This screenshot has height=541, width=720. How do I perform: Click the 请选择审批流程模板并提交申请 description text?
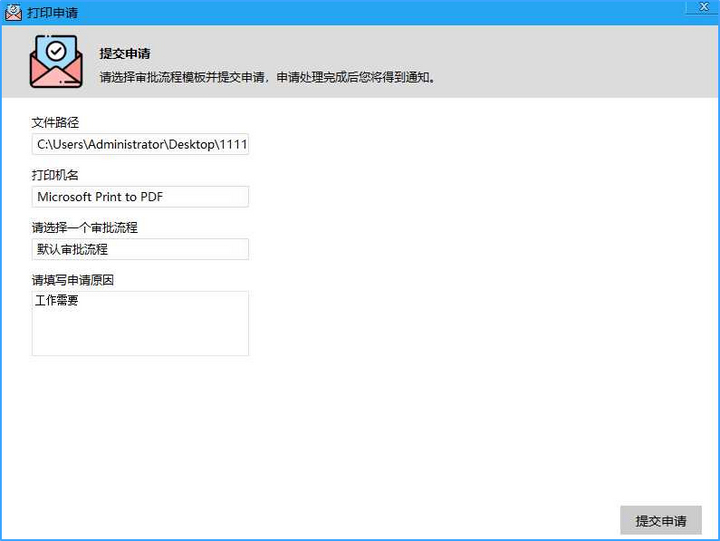(x=267, y=77)
